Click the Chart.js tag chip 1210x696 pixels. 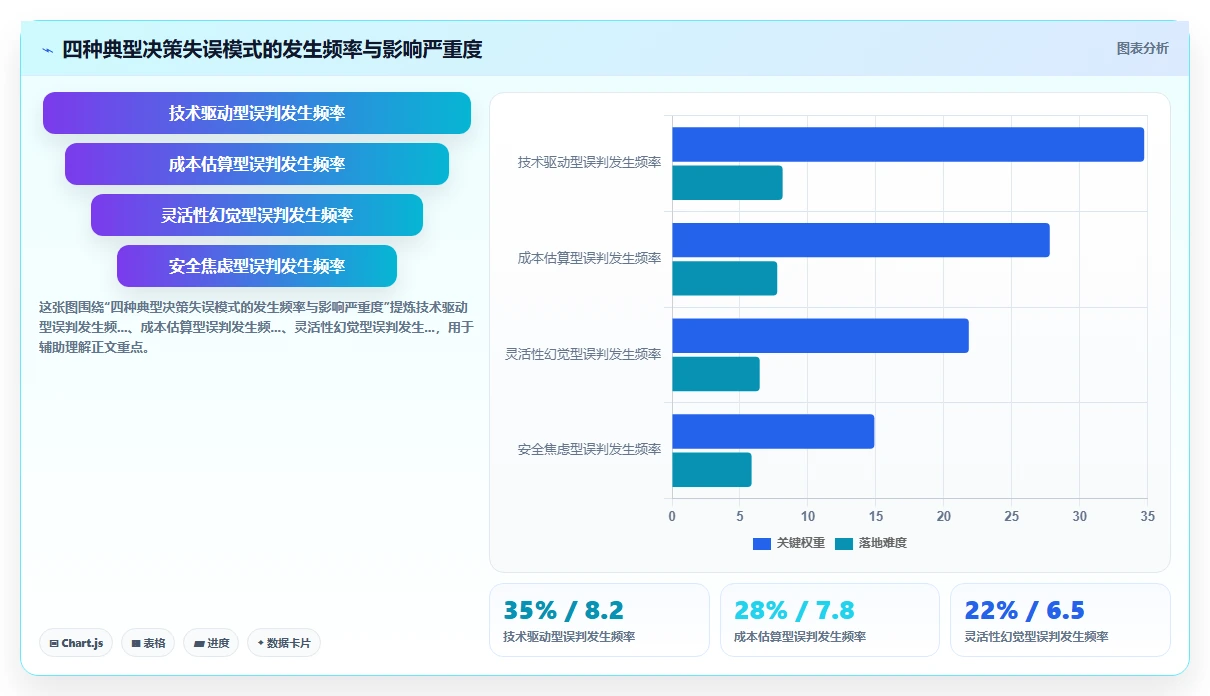[76, 643]
